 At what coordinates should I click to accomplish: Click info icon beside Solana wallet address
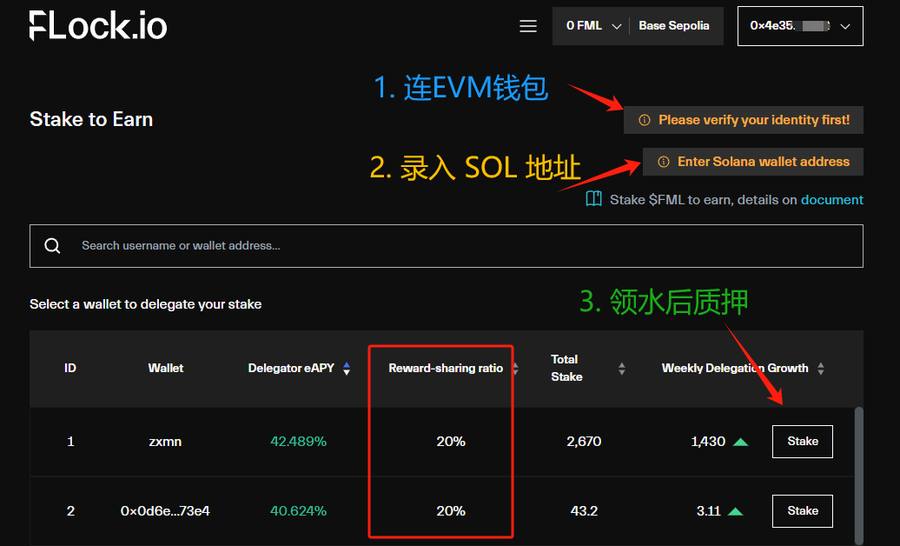pos(664,162)
